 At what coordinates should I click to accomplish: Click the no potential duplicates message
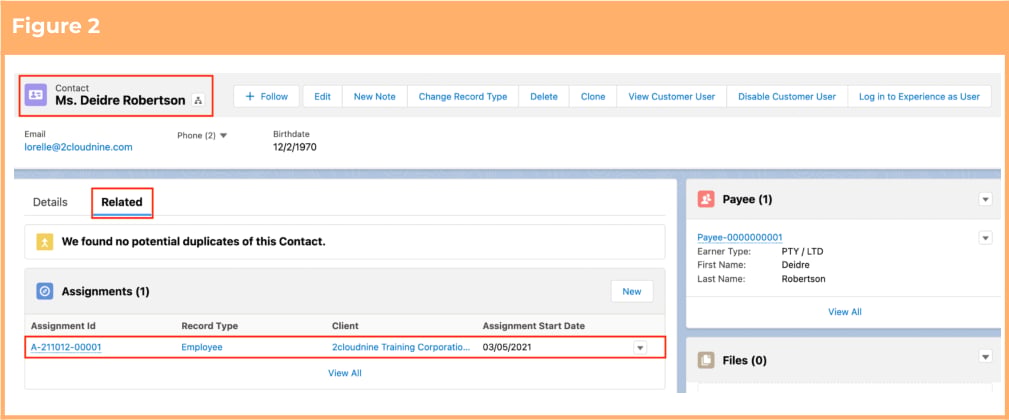[194, 242]
